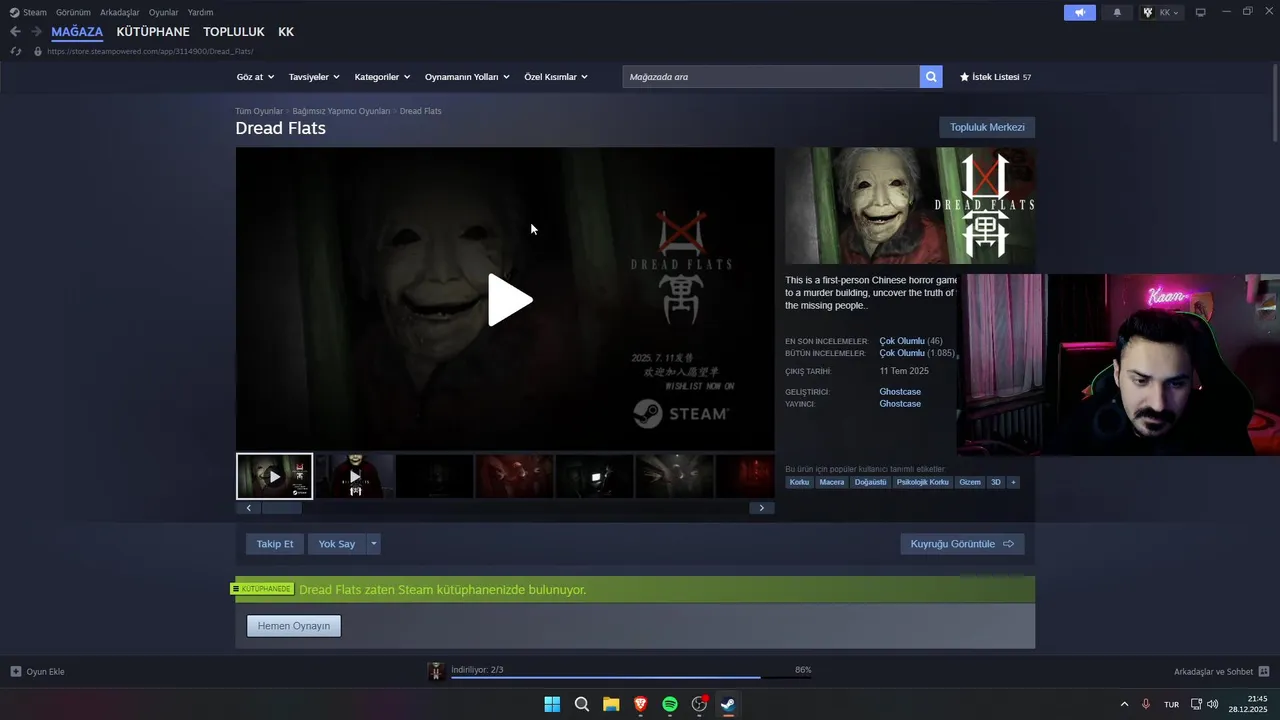Click Tüm Oyunlar breadcrumb
This screenshot has height=720, width=1280.
pyautogui.click(x=259, y=111)
